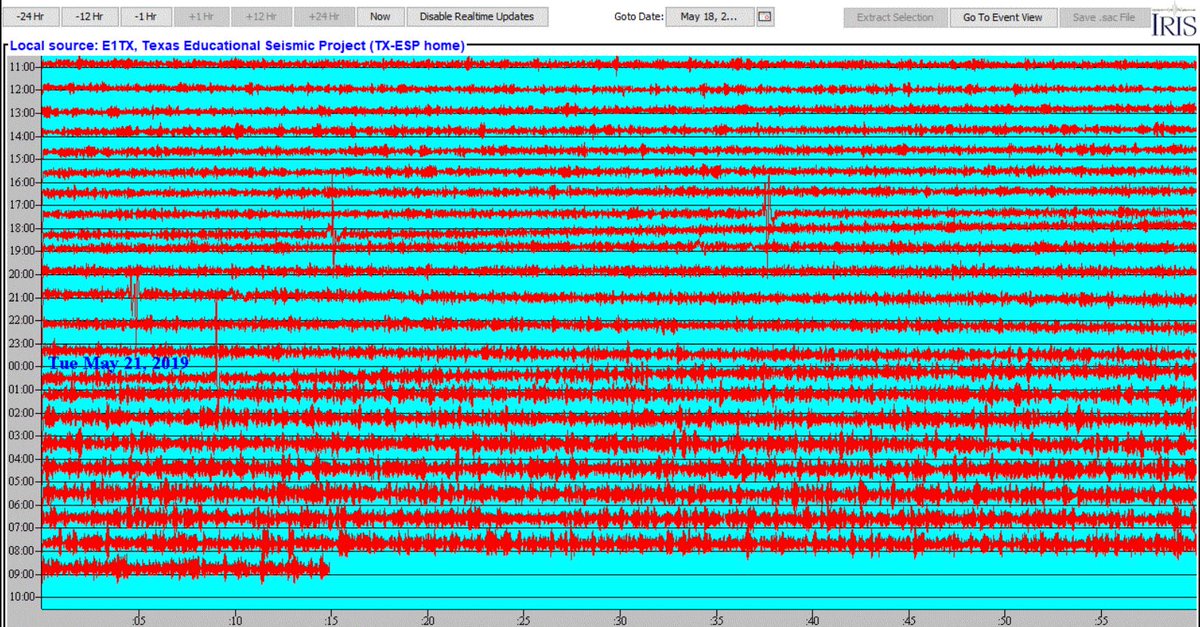This screenshot has width=1200, height=627.
Task: Click the 04:00 trace row label
Action: click(x=23, y=459)
